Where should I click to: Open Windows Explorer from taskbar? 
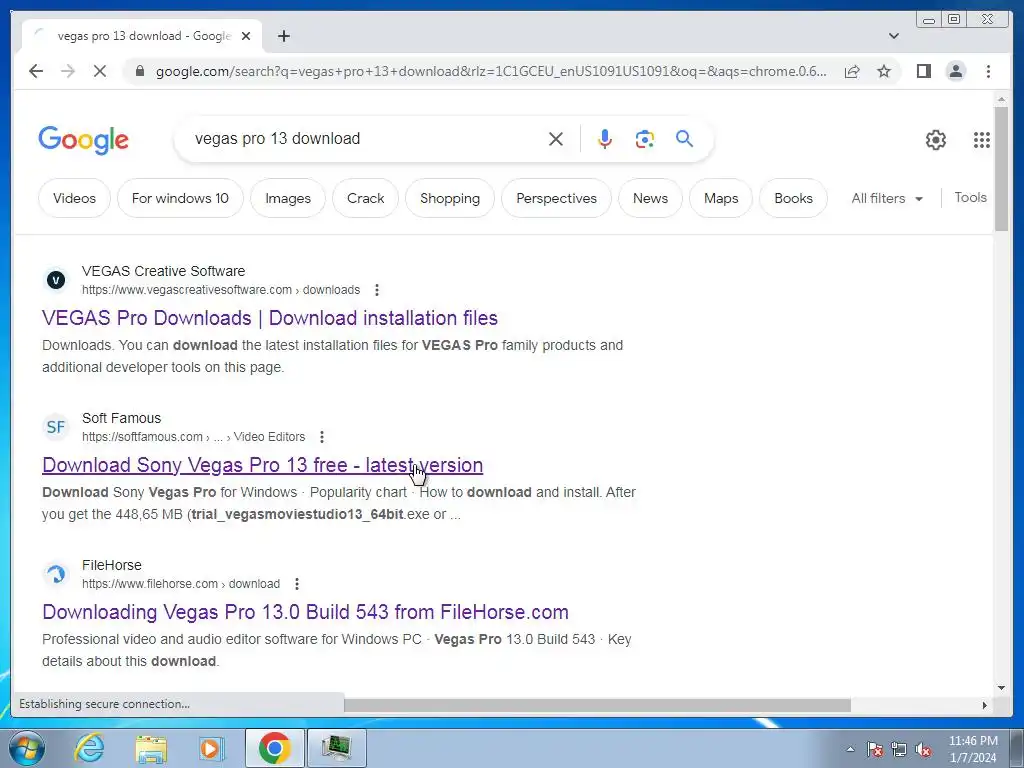pos(151,748)
